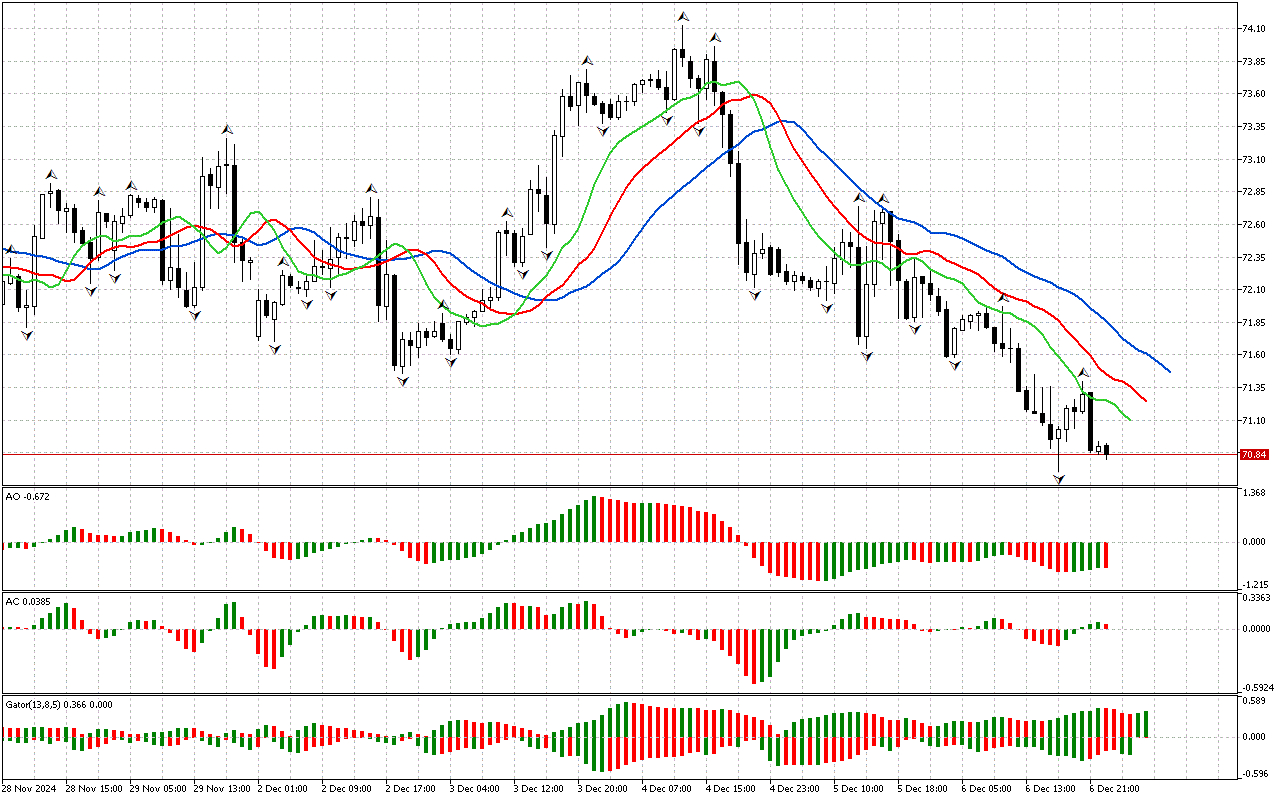Image resolution: width=1280 pixels, height=800 pixels.
Task: Click the 72.35 price axis label
Action: pyautogui.click(x=1254, y=258)
